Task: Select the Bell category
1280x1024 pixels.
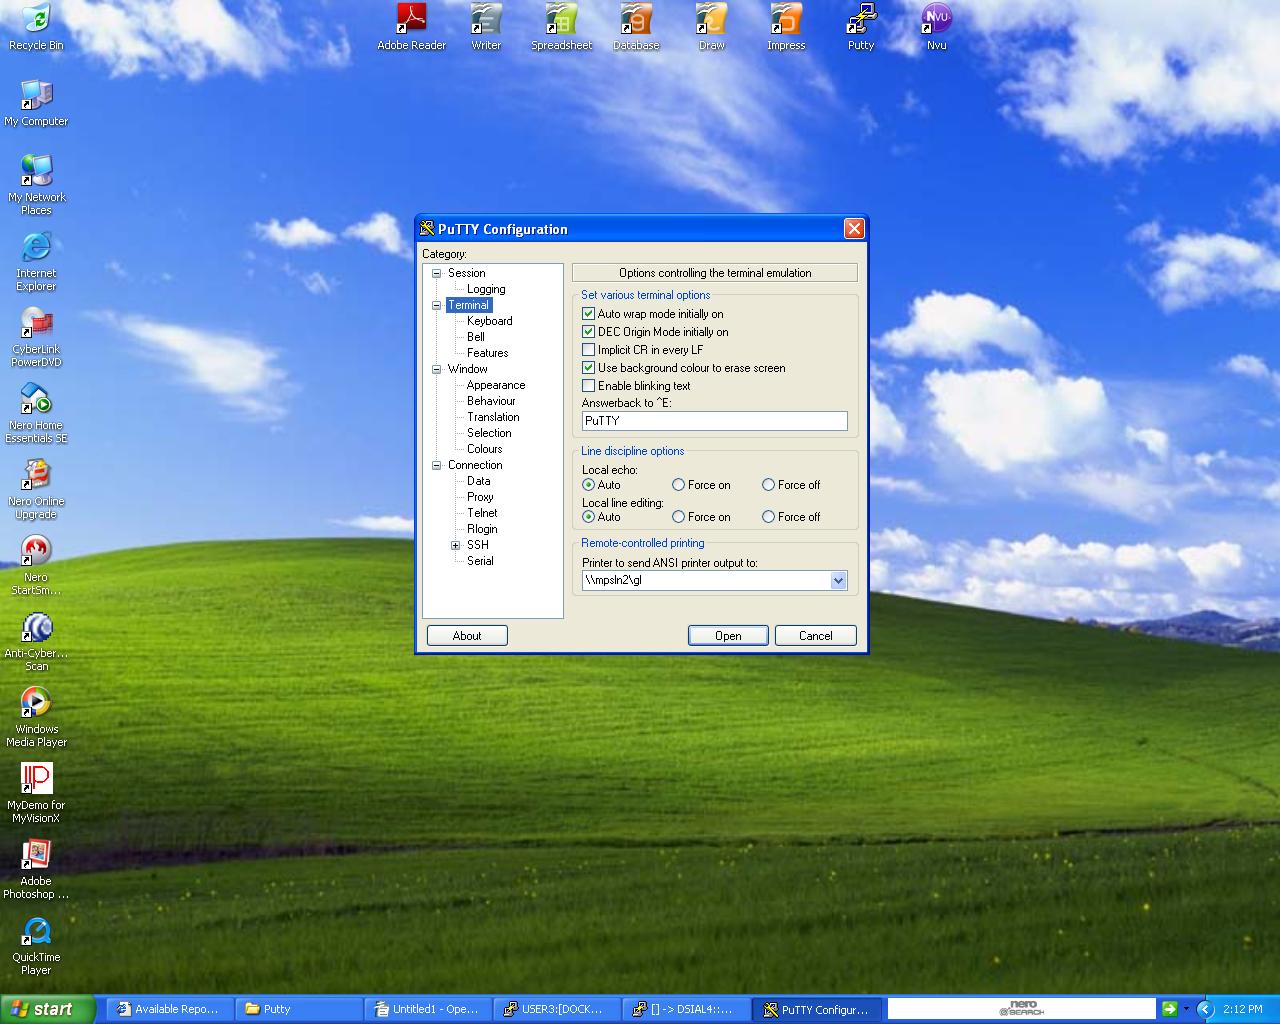Action: coord(476,337)
